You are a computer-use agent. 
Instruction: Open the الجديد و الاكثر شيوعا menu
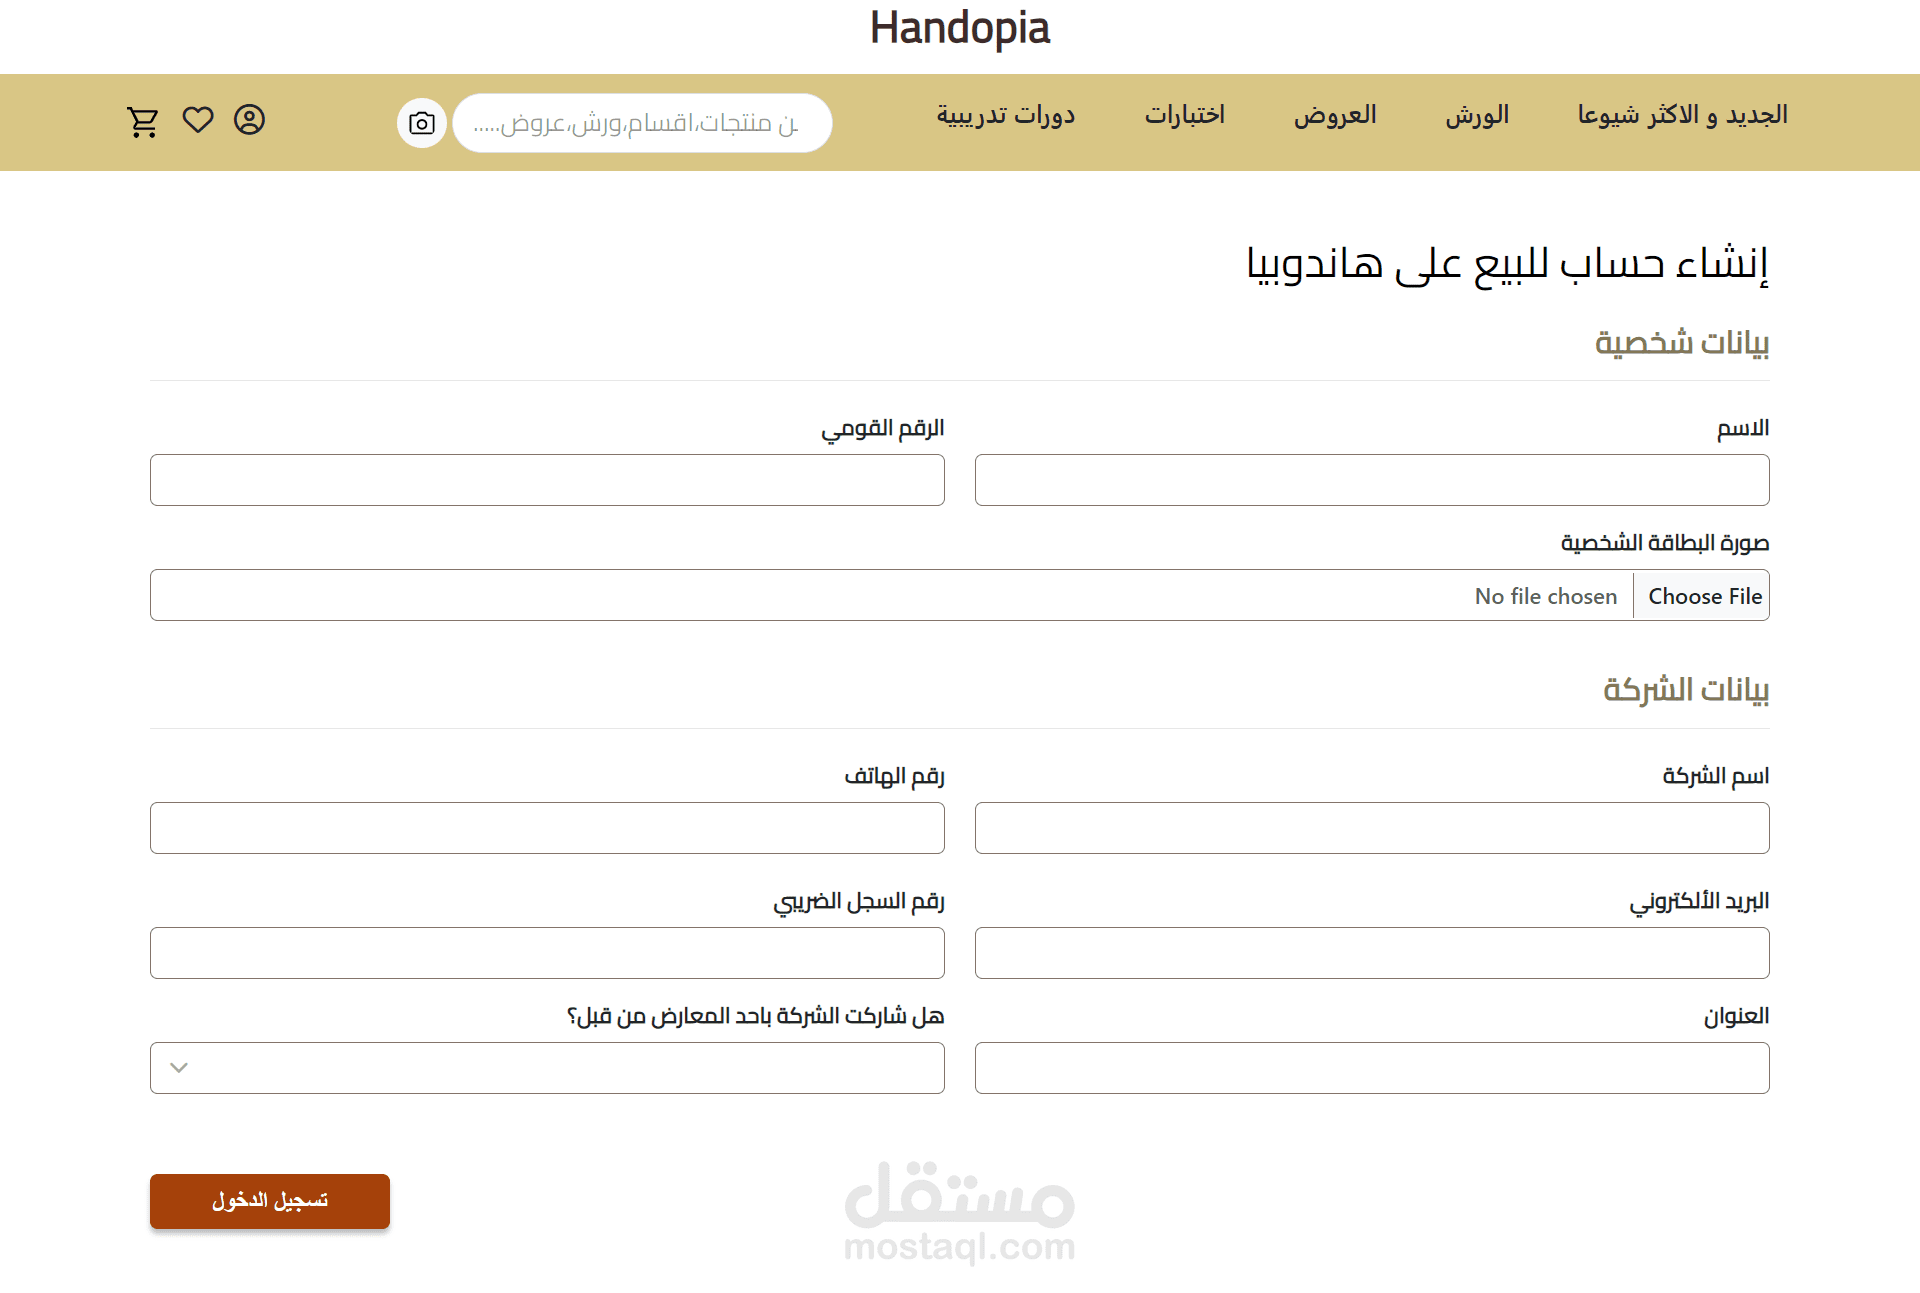click(1682, 116)
